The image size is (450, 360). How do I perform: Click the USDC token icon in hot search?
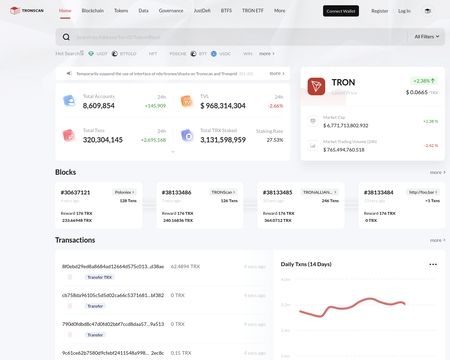(x=214, y=53)
